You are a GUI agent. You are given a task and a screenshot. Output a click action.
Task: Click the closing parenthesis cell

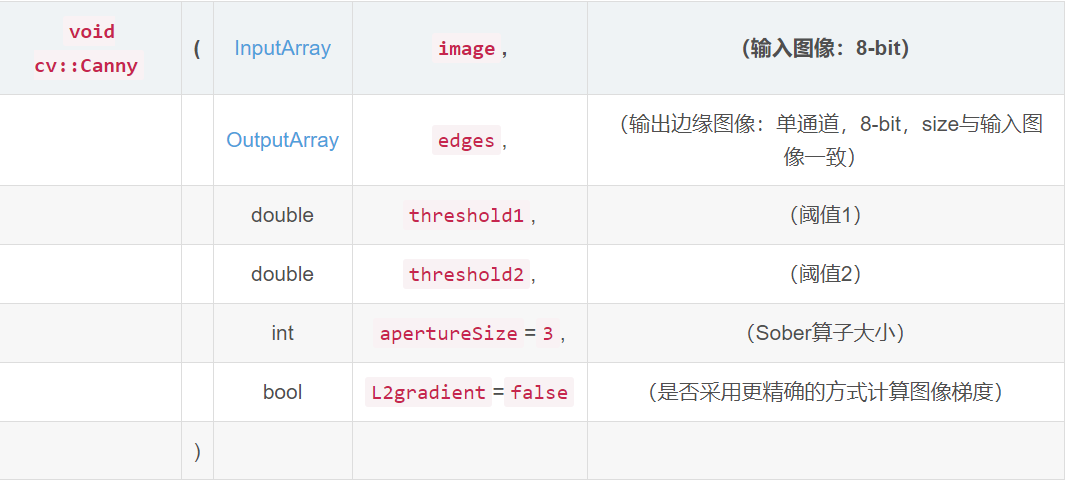(x=197, y=451)
